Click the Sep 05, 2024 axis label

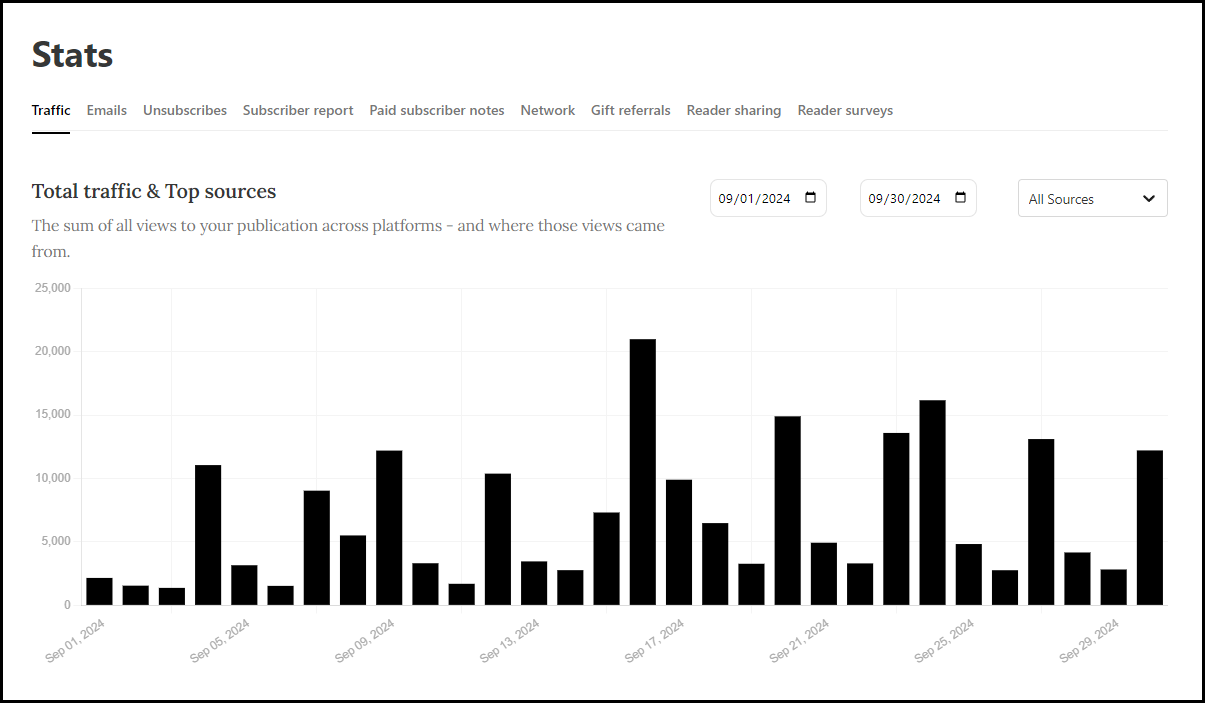pos(221,640)
